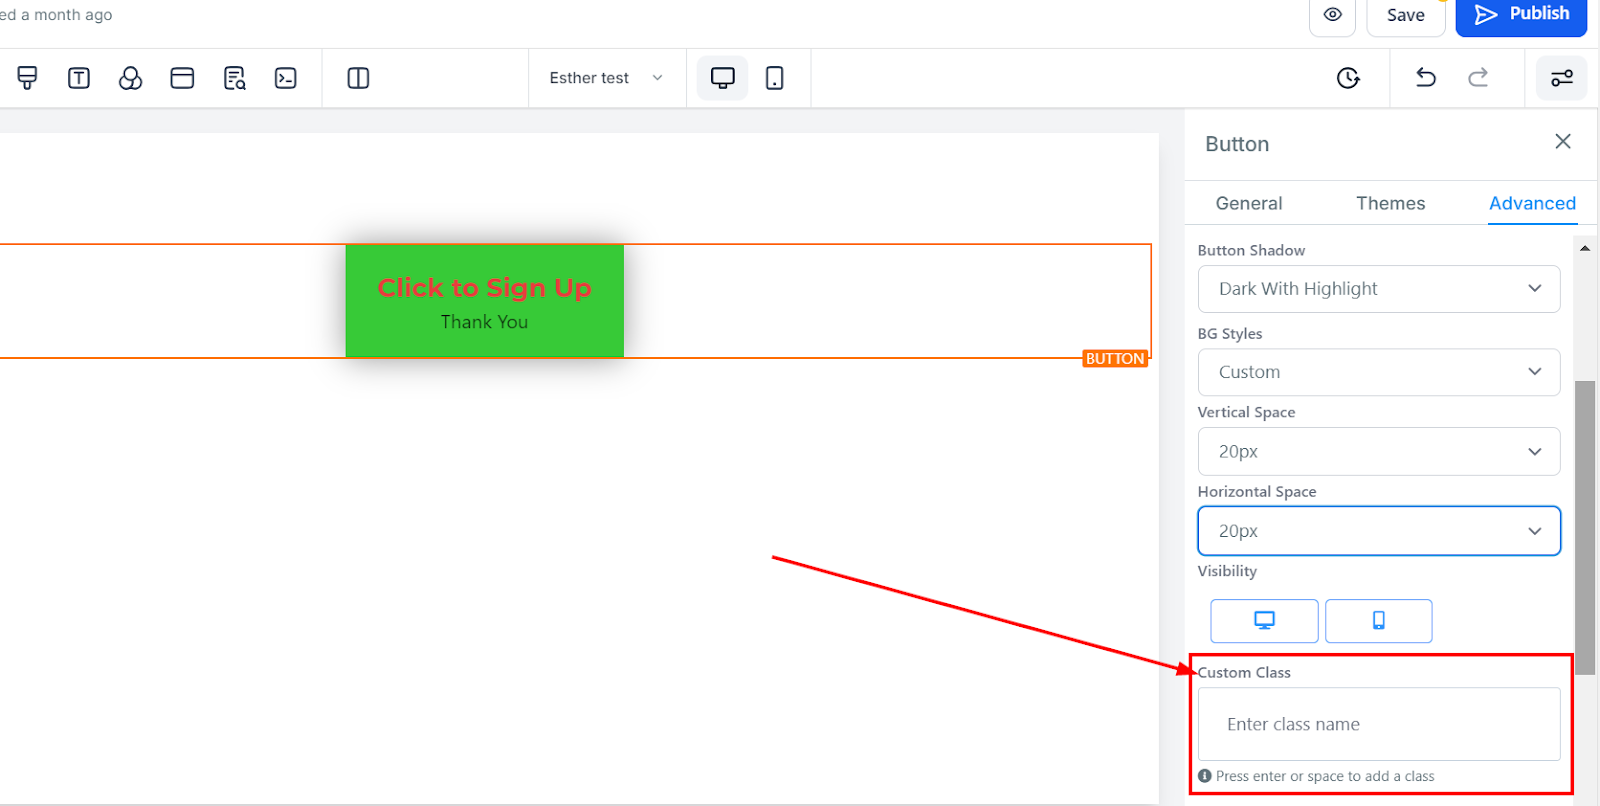Open the overlapping circles shapes icon

point(130,78)
